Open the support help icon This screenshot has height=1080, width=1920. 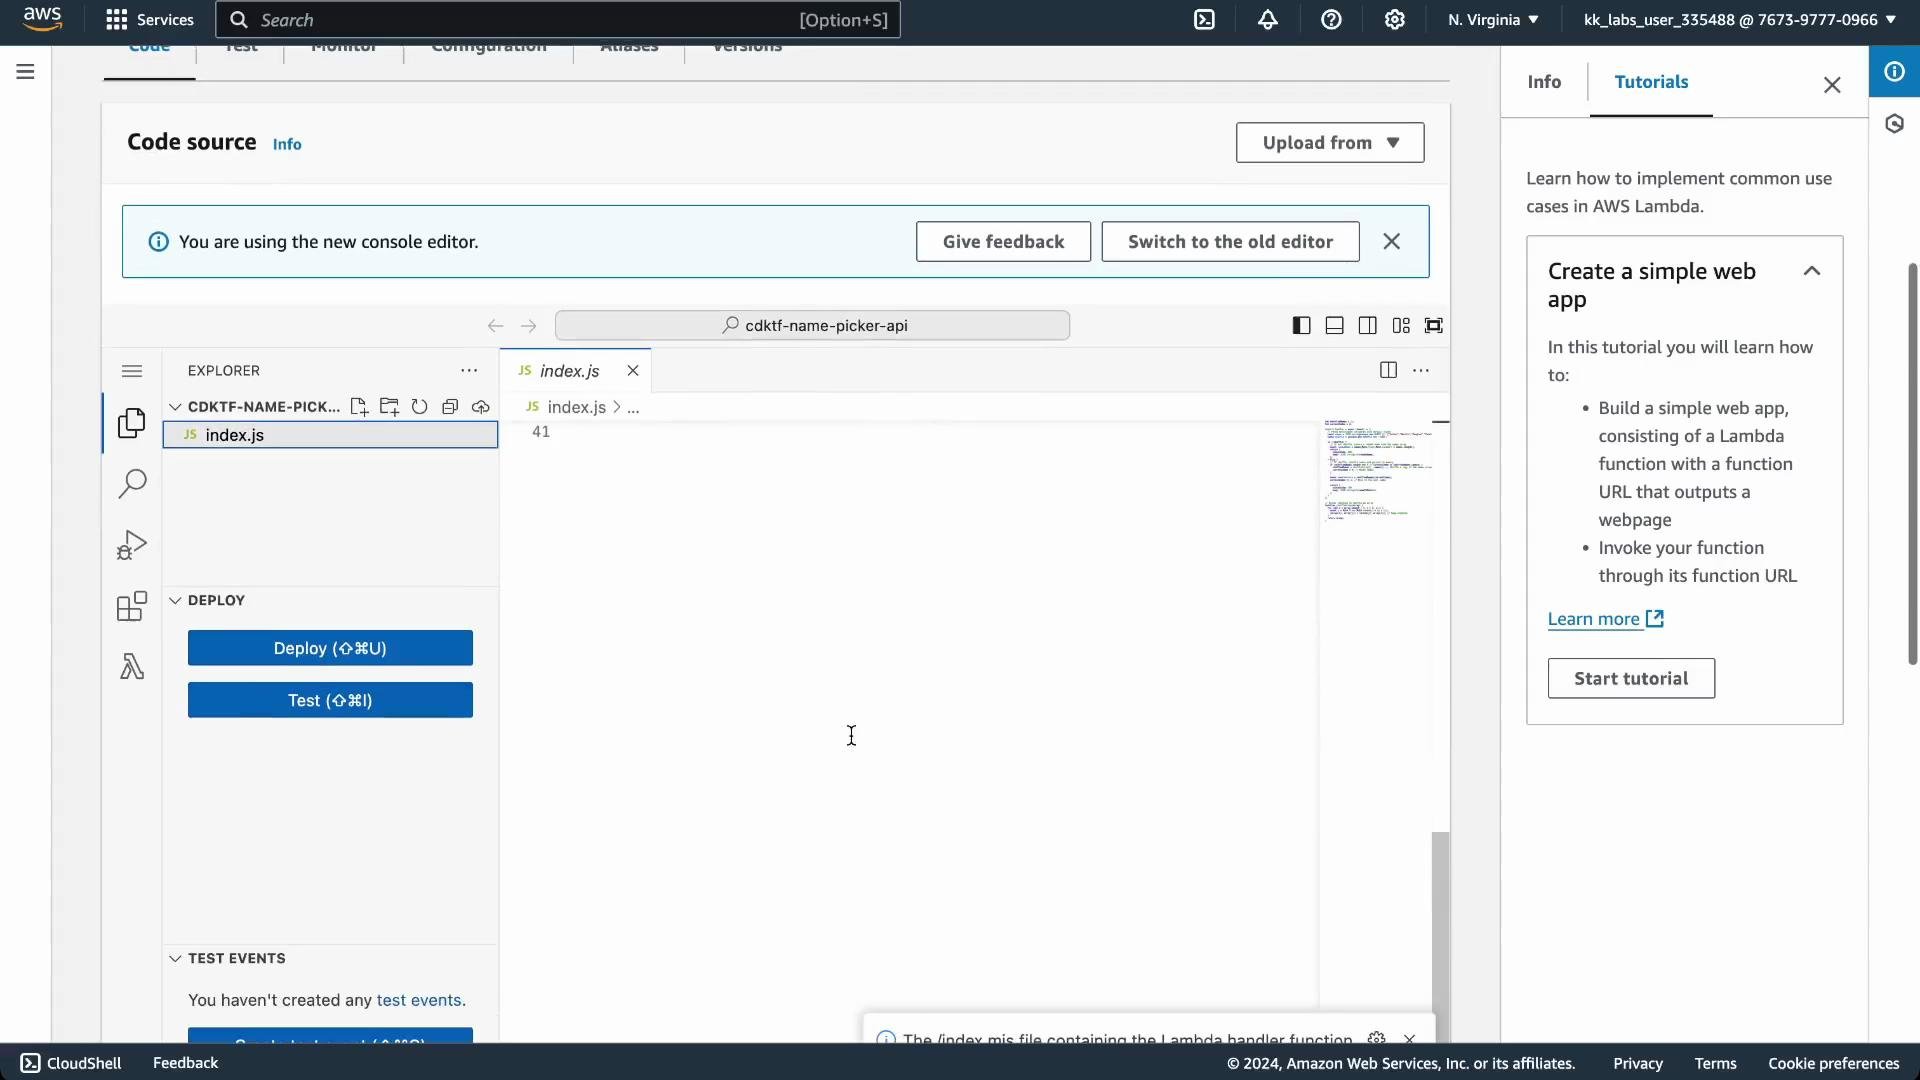coord(1331,20)
